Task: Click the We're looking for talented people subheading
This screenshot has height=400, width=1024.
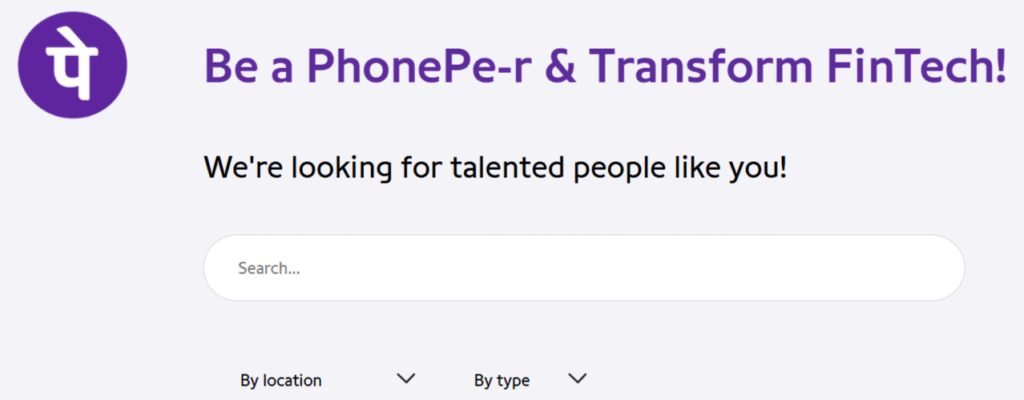Action: click(x=496, y=169)
